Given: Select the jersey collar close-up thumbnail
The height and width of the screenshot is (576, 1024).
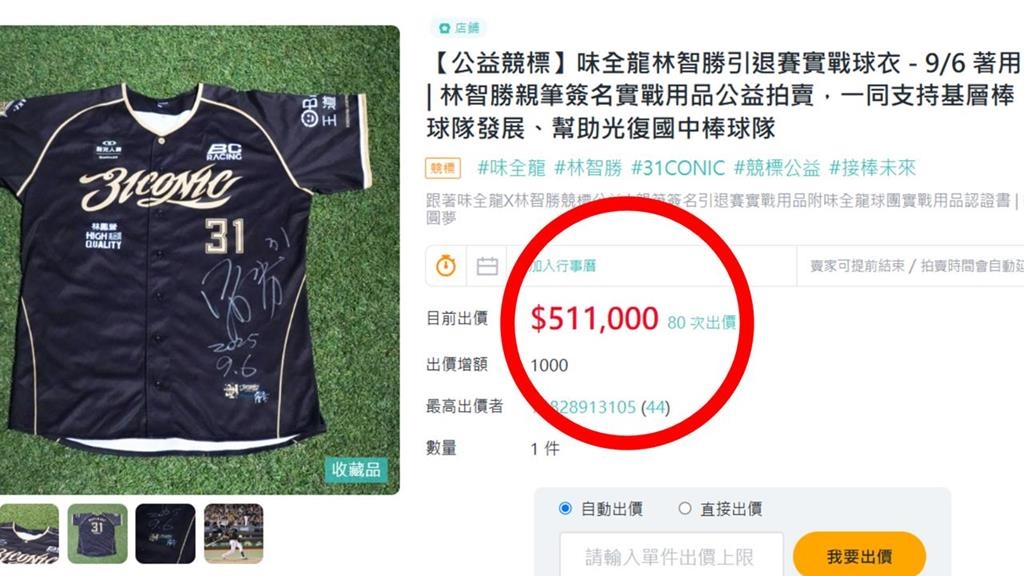Looking at the screenshot, I should (29, 534).
